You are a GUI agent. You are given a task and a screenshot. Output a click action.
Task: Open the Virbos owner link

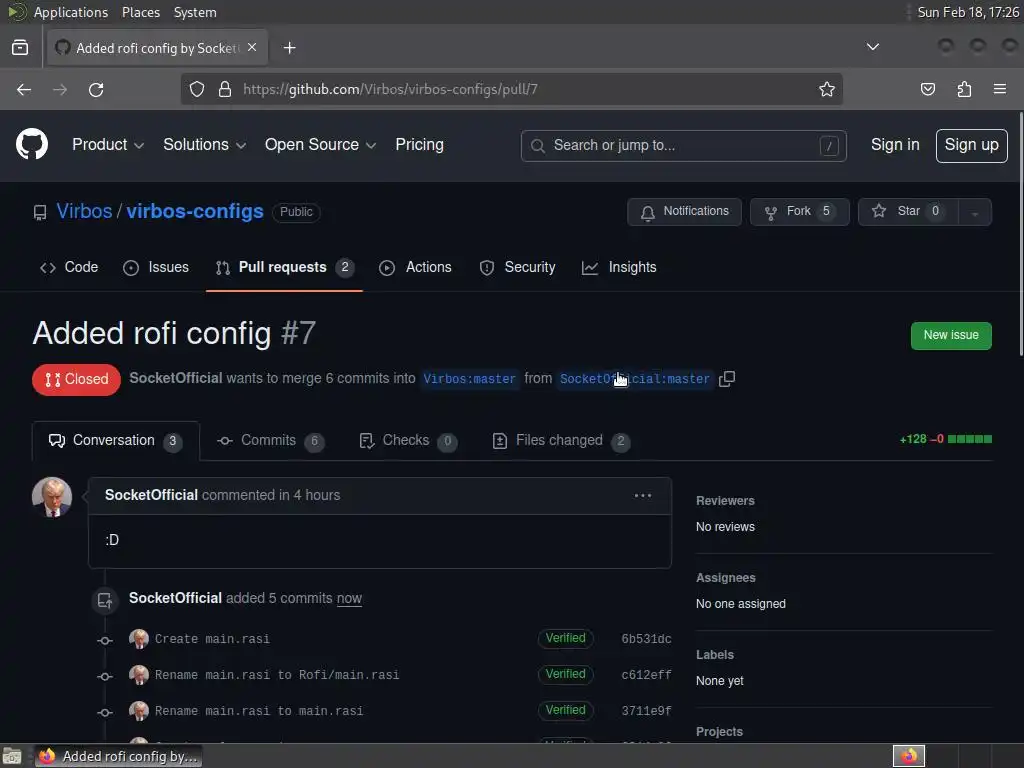(x=84, y=212)
